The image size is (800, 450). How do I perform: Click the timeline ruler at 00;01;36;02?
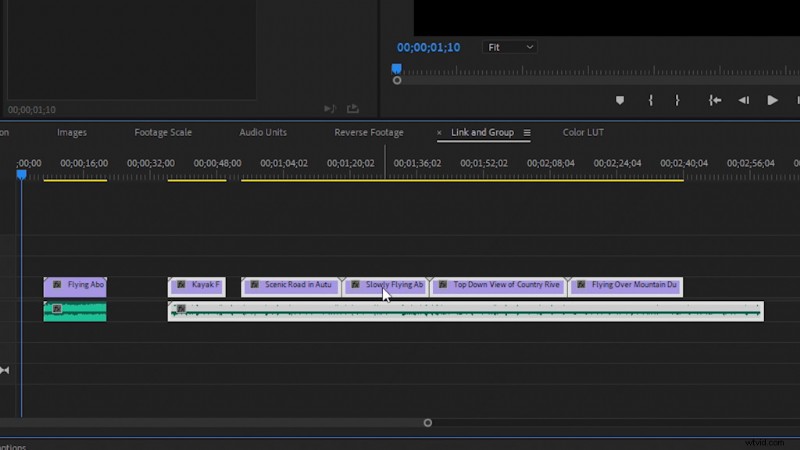point(417,163)
